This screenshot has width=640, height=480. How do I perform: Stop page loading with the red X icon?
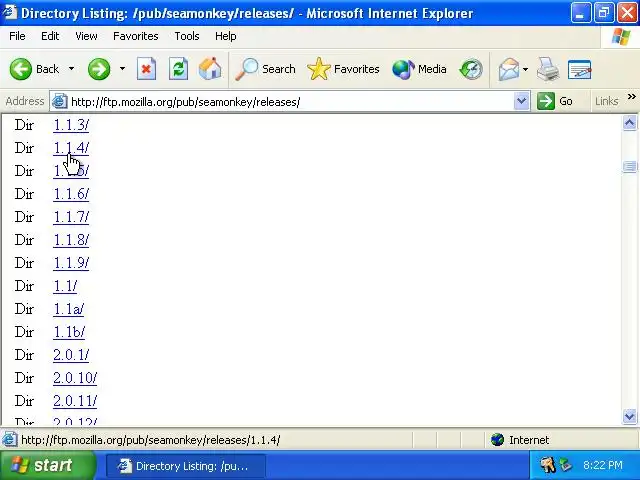[146, 69]
